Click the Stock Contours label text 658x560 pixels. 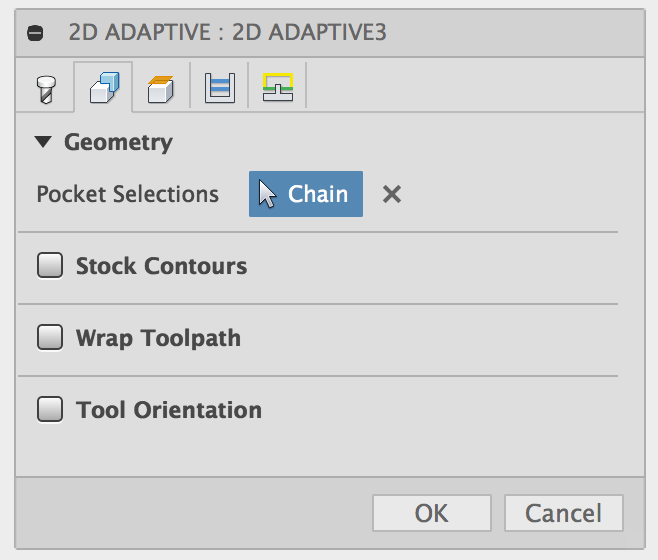pos(161,266)
